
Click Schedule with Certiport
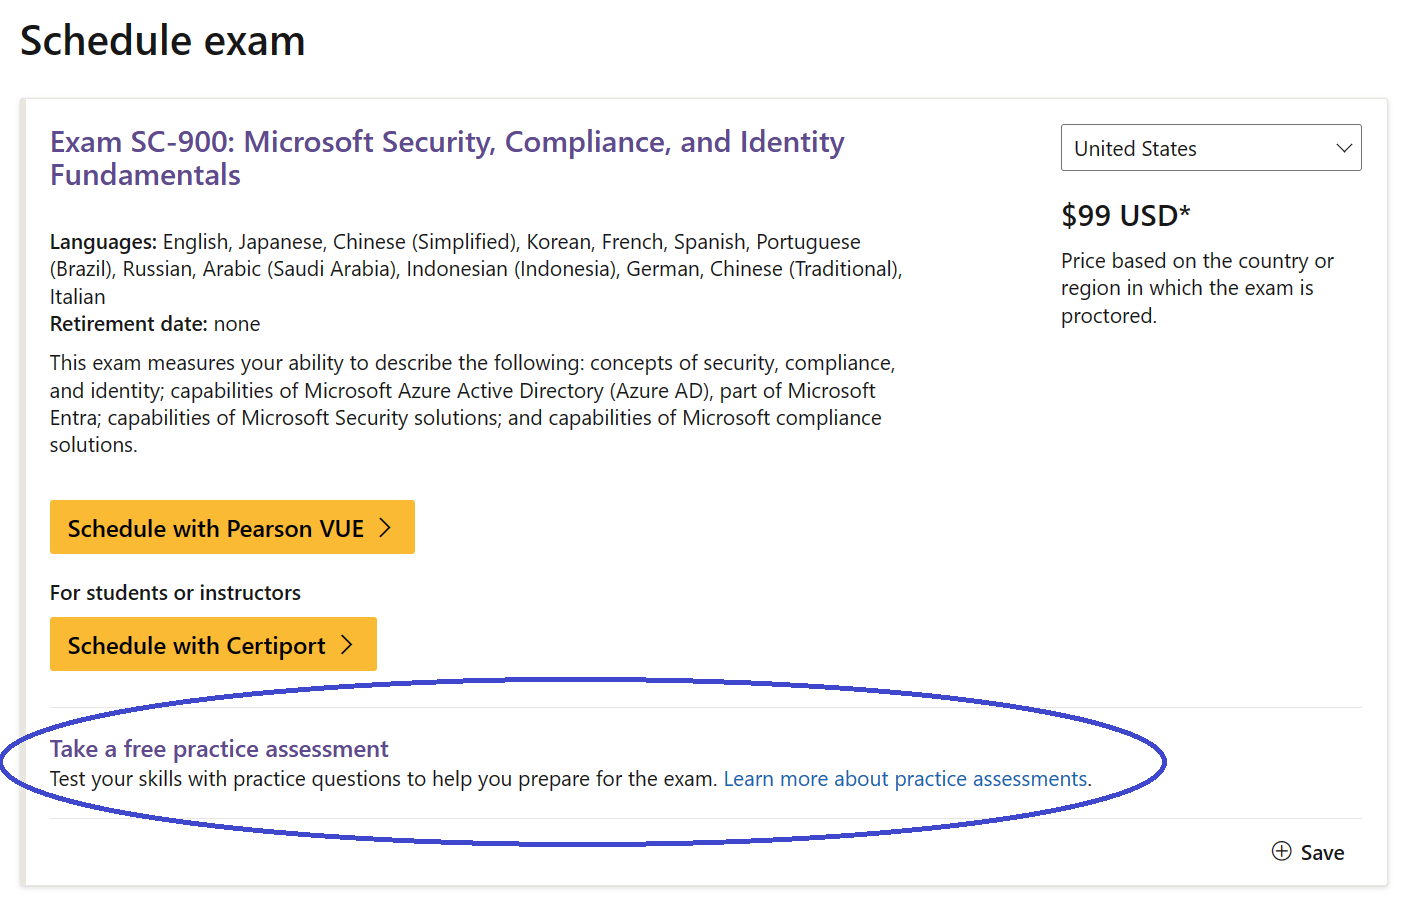[x=213, y=644]
